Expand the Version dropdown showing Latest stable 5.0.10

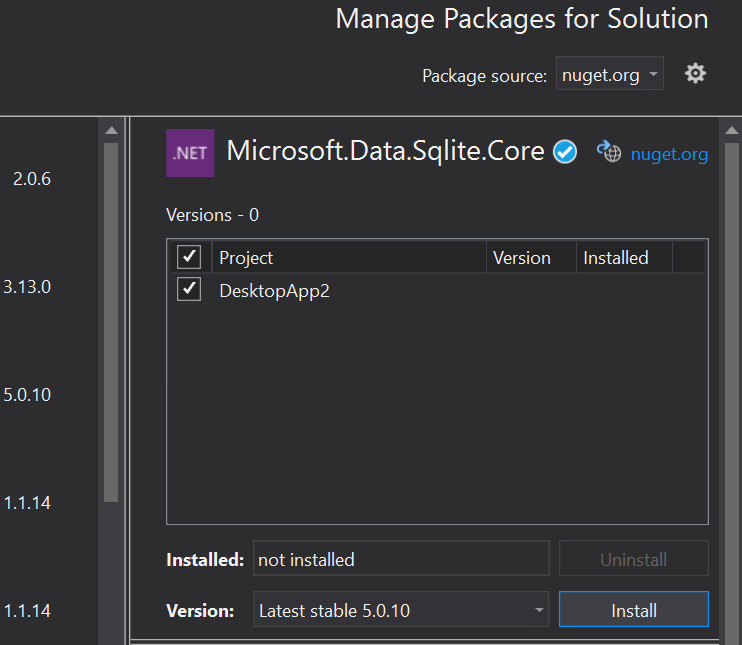coord(401,610)
